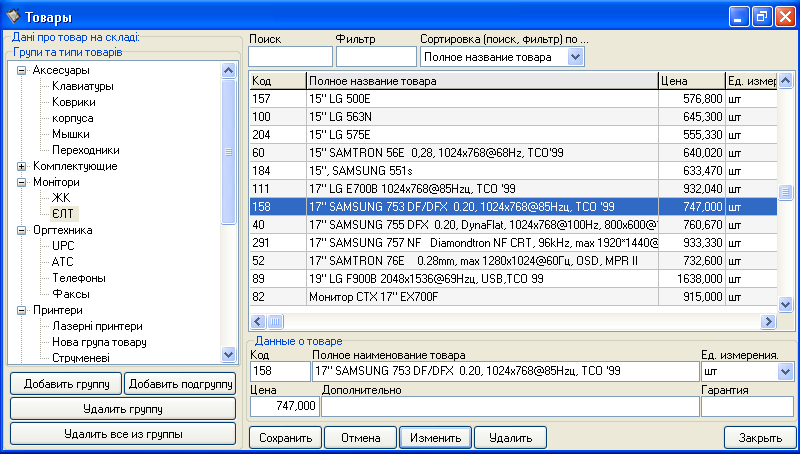Select Клавиатуры in the tree

pos(82,86)
